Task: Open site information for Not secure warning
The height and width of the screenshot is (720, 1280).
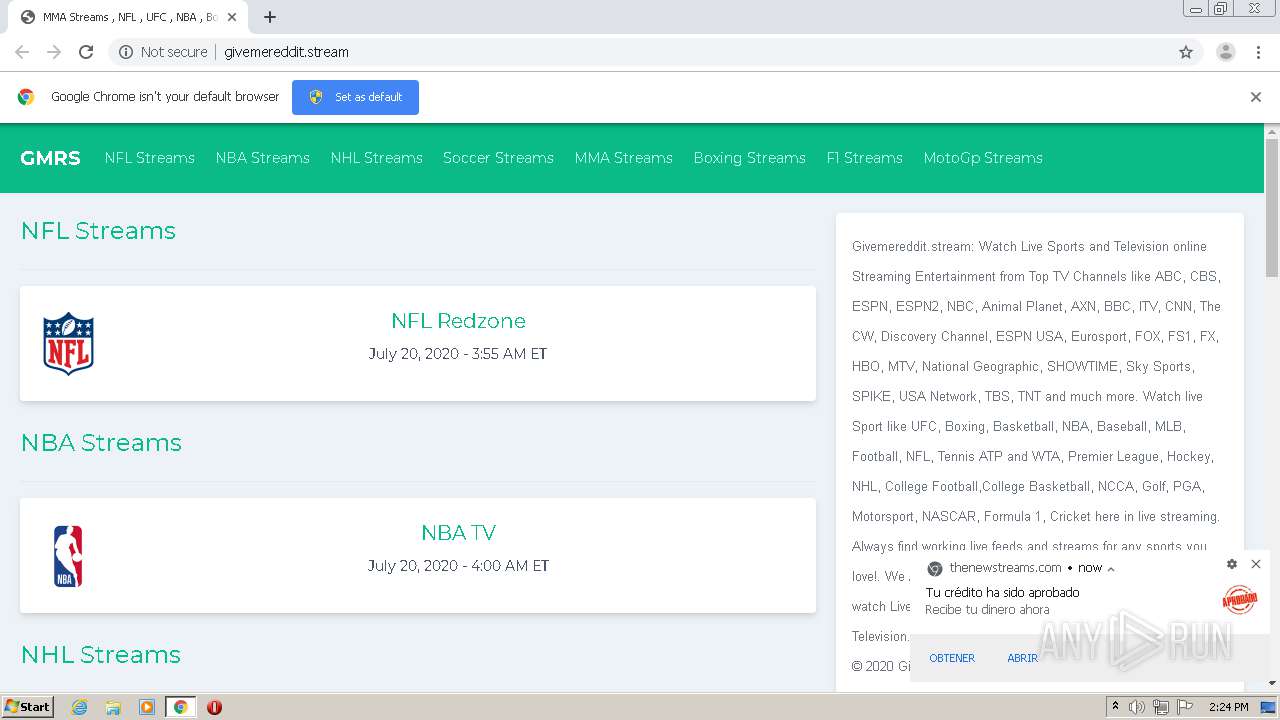Action: click(x=163, y=52)
